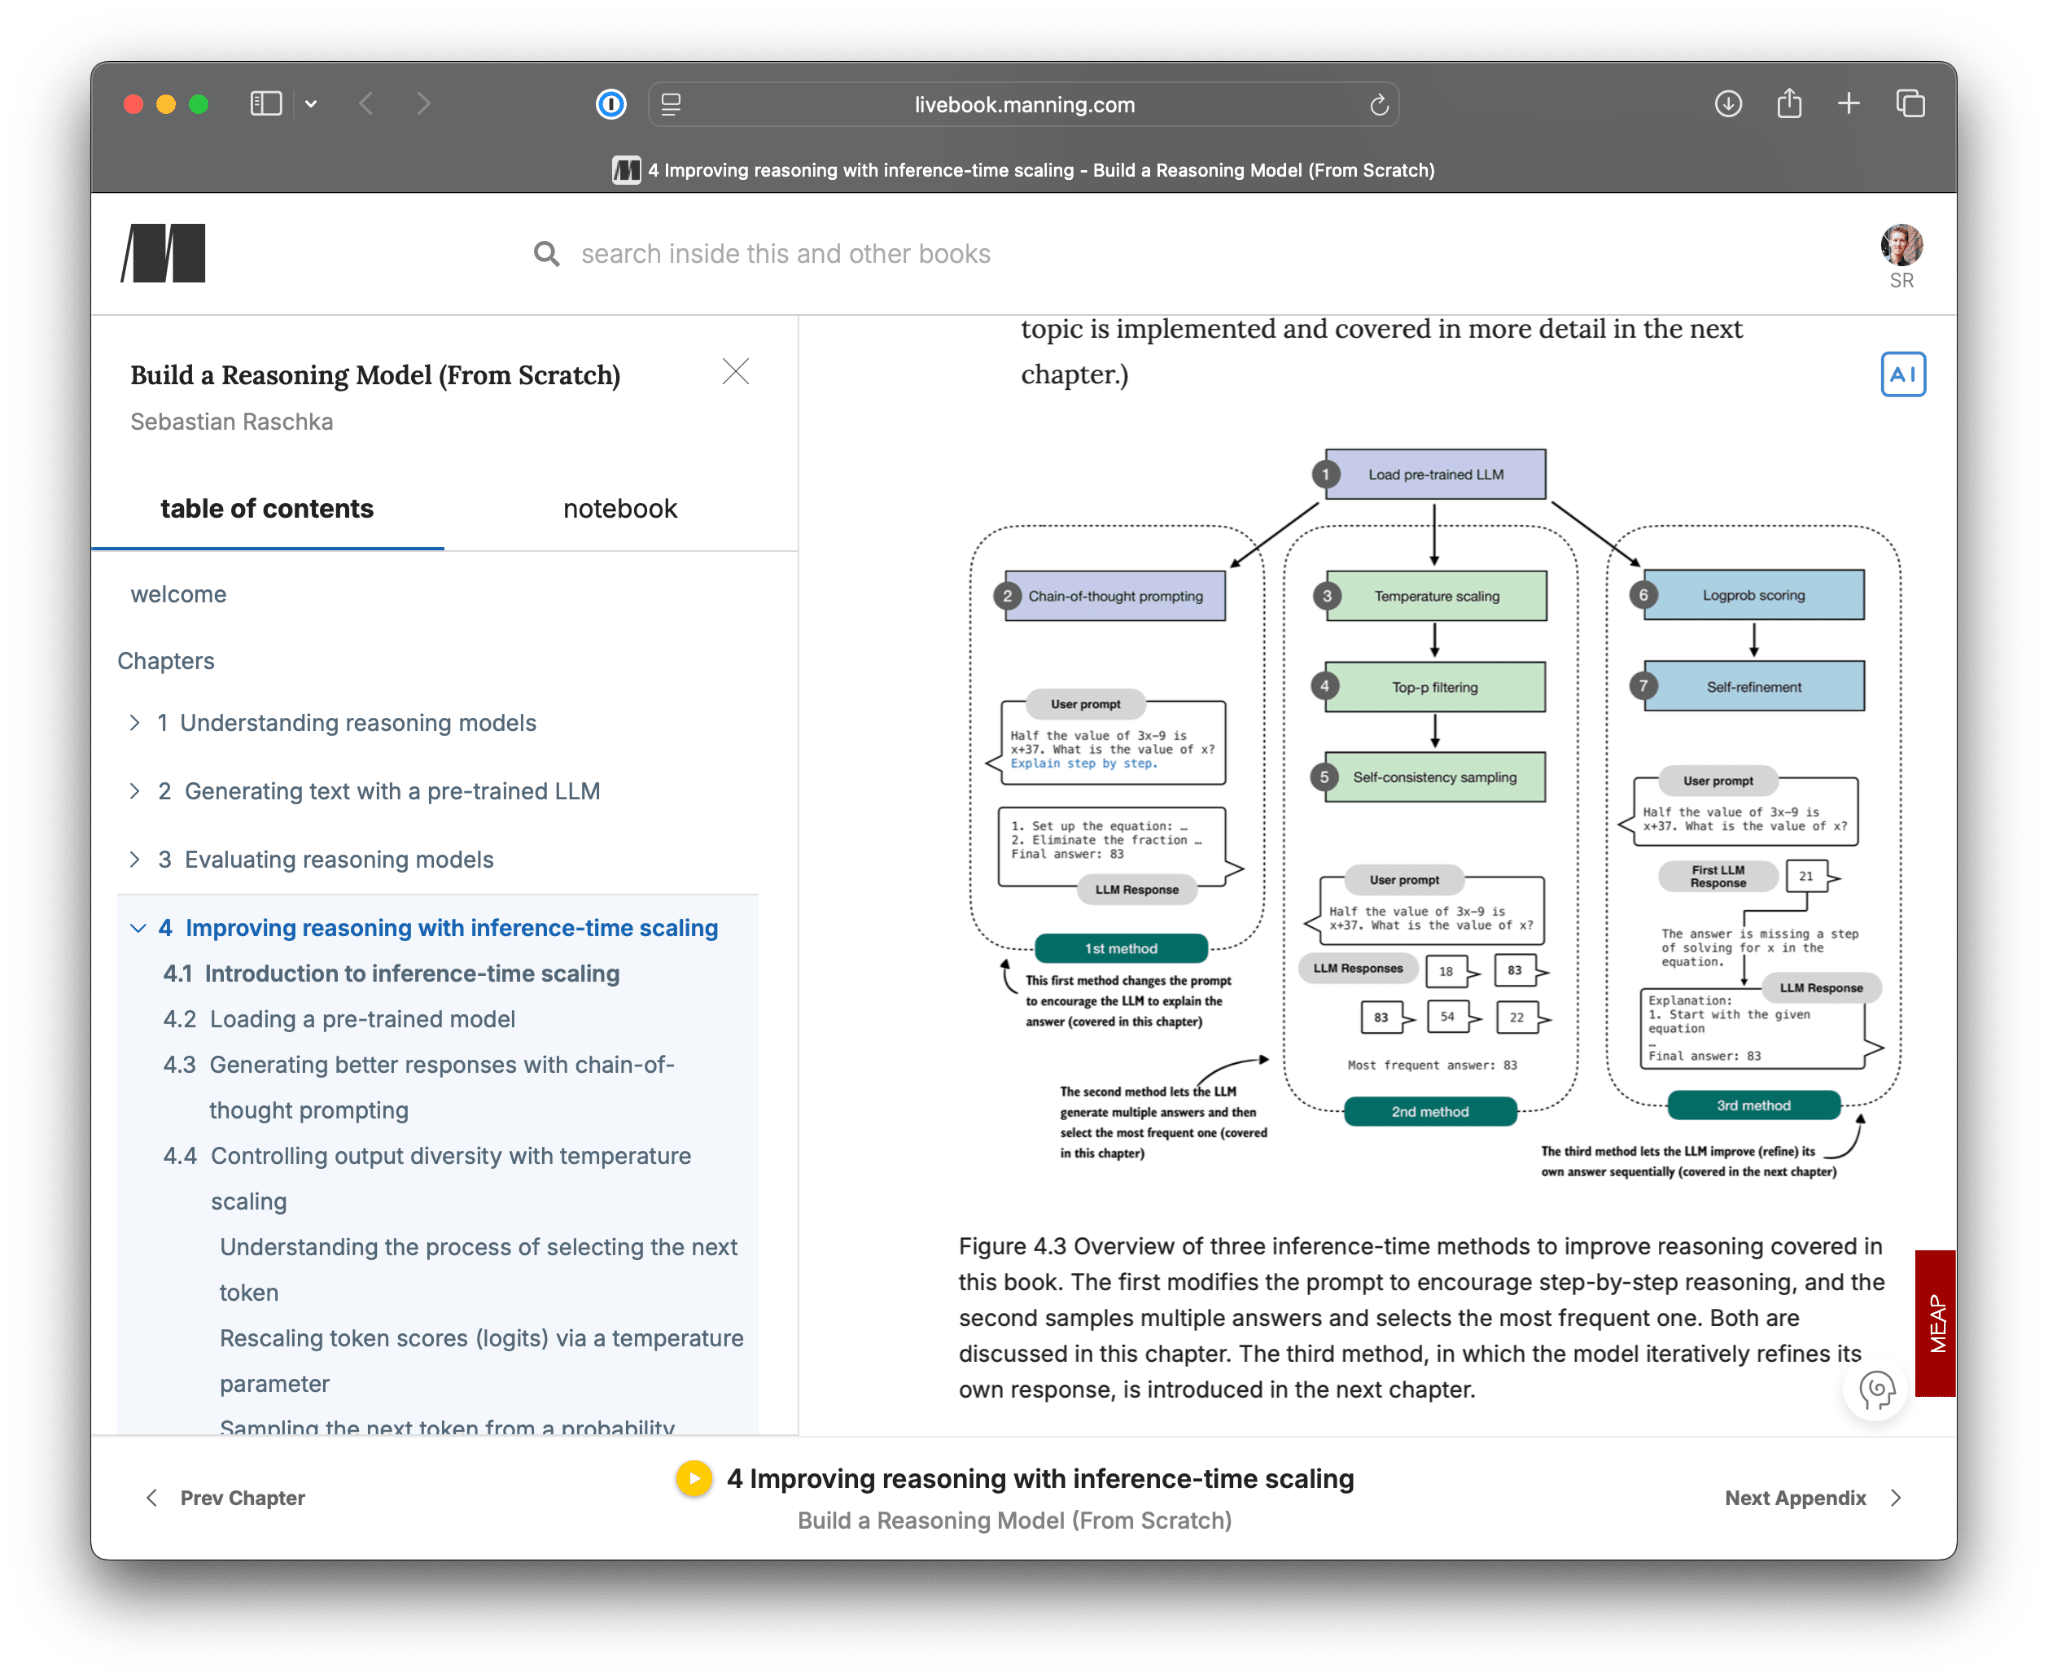This screenshot has height=1680, width=2048.
Task: Open the 1Password extension icon
Action: pos(611,104)
